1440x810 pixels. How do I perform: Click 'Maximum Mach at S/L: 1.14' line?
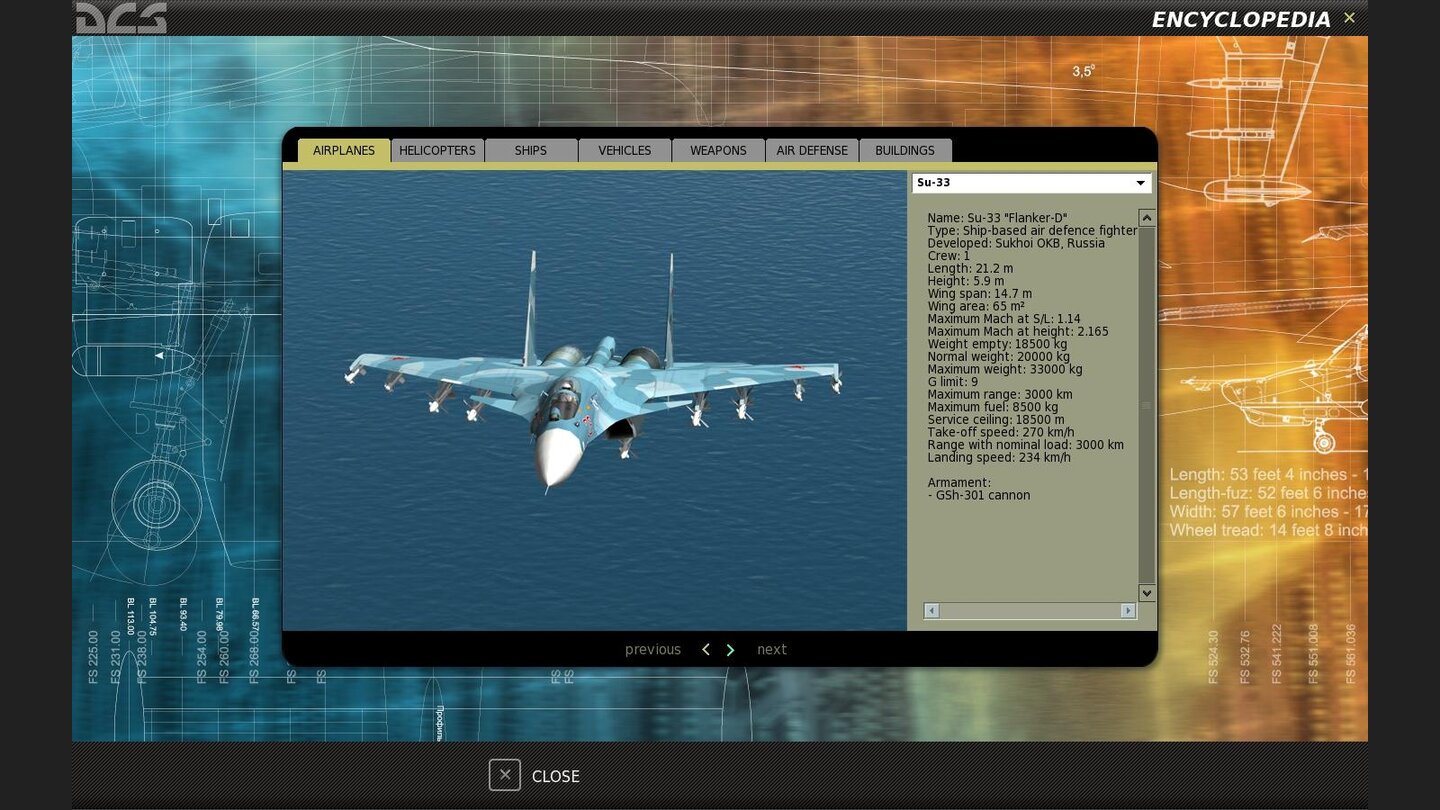coord(1004,319)
